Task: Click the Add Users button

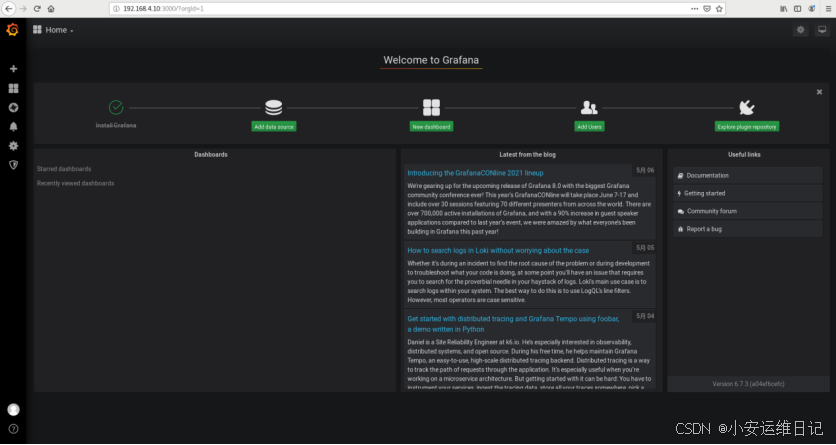Action: pyautogui.click(x=589, y=127)
